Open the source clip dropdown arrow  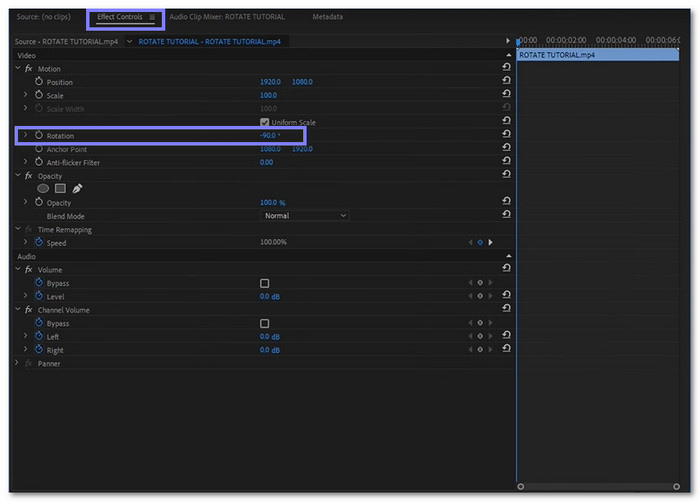point(129,42)
